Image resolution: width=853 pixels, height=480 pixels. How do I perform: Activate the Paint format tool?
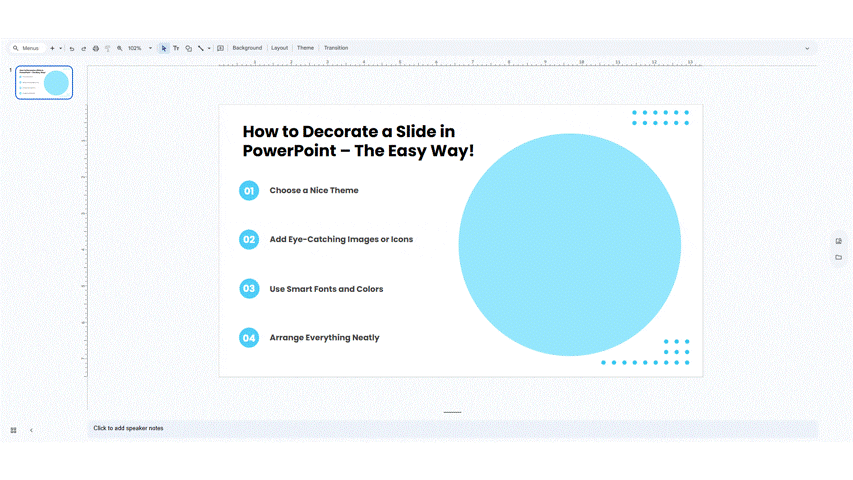pyautogui.click(x=108, y=48)
